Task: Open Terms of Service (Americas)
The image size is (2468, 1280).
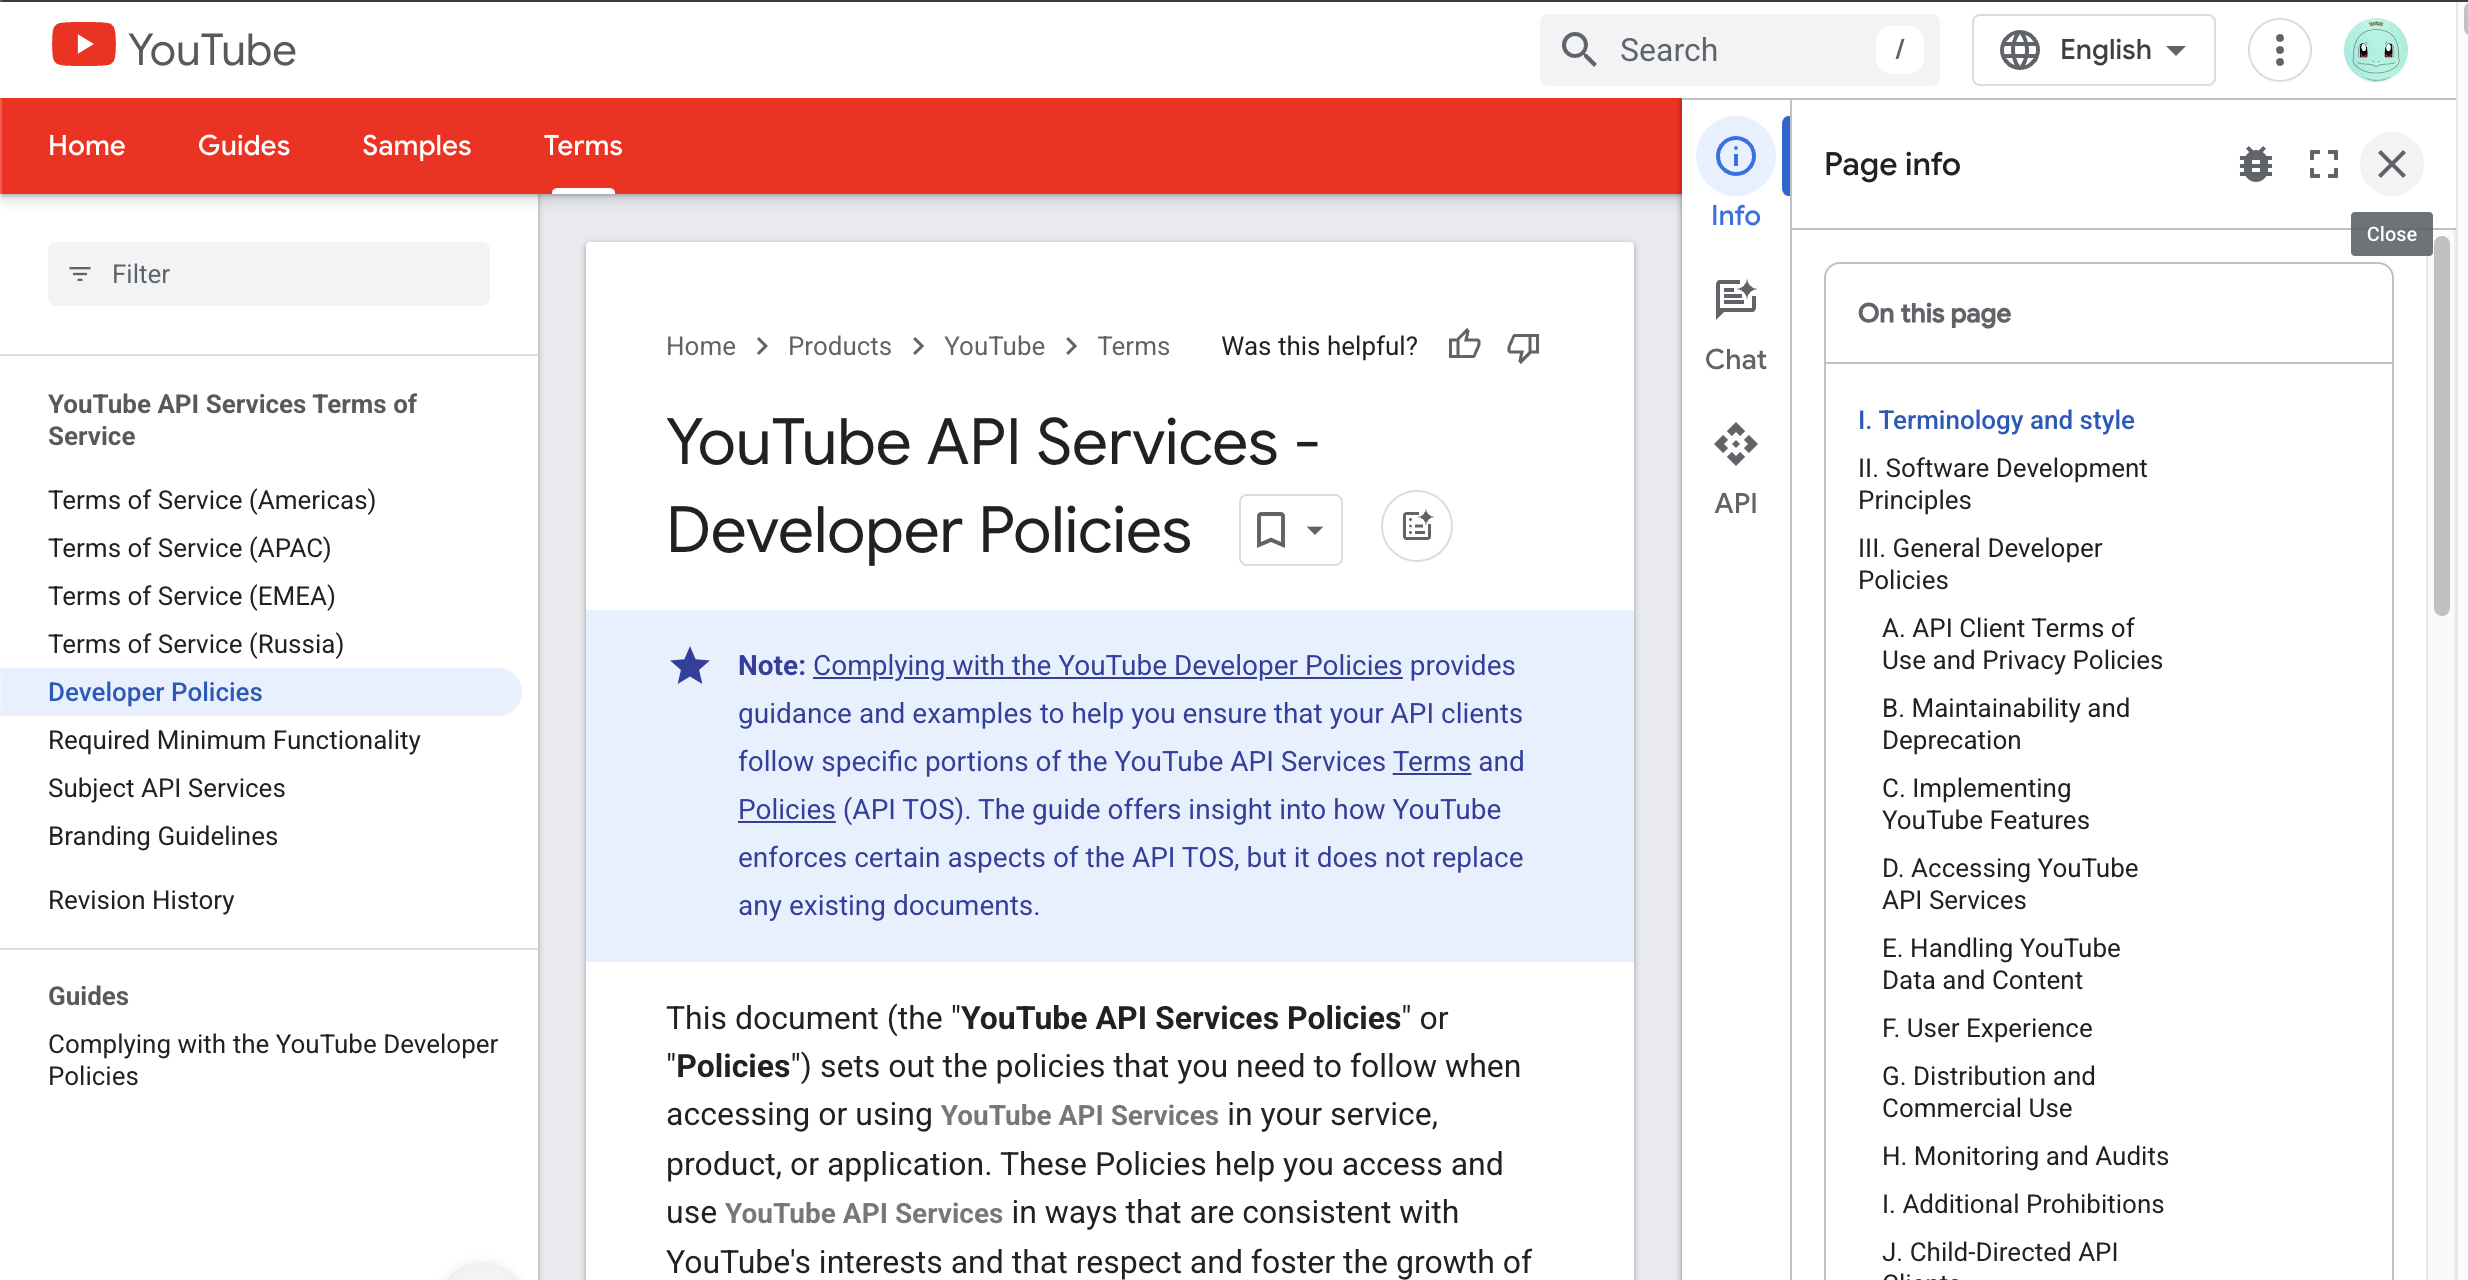Action: click(212, 500)
